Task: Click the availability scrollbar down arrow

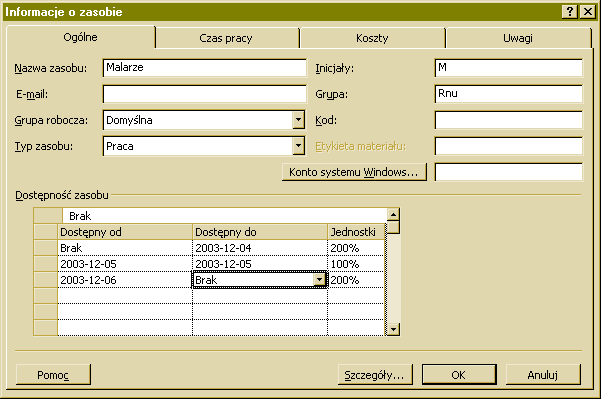Action: [393, 329]
